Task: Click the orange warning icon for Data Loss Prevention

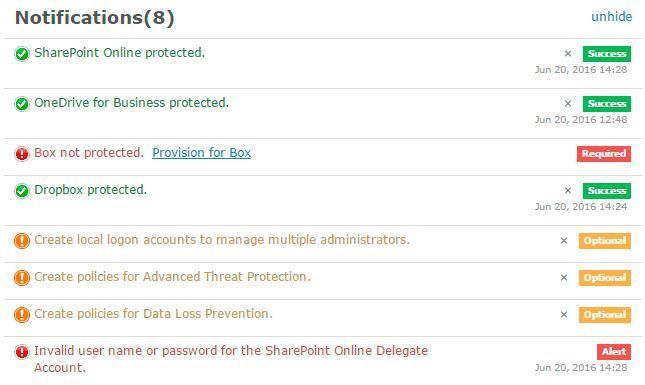Action: point(22,315)
